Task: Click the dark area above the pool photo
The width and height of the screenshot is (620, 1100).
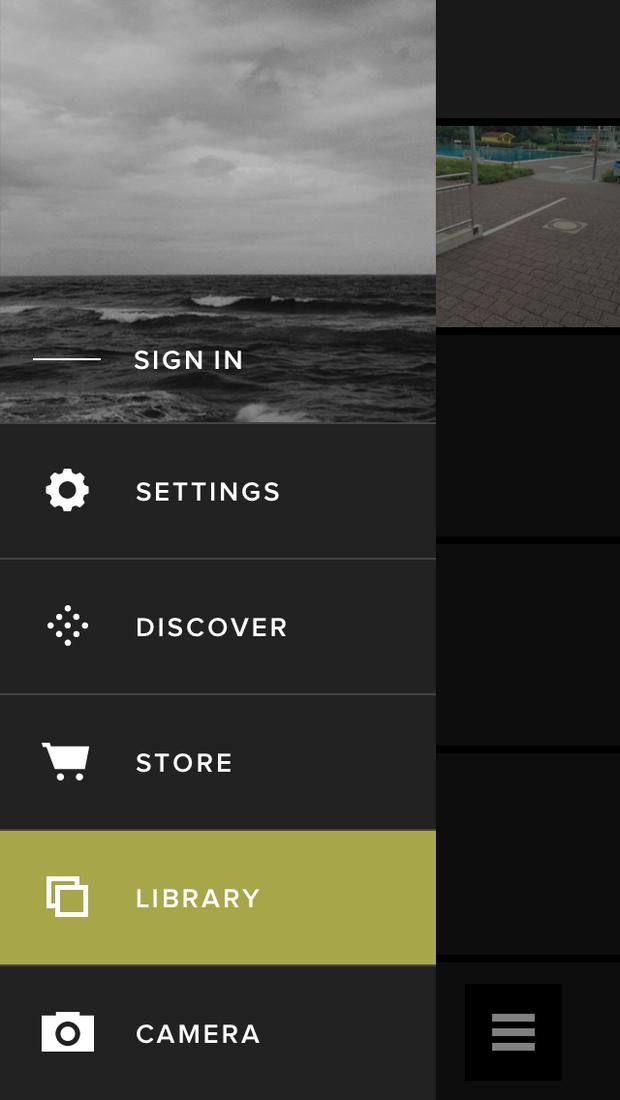Action: 528,59
